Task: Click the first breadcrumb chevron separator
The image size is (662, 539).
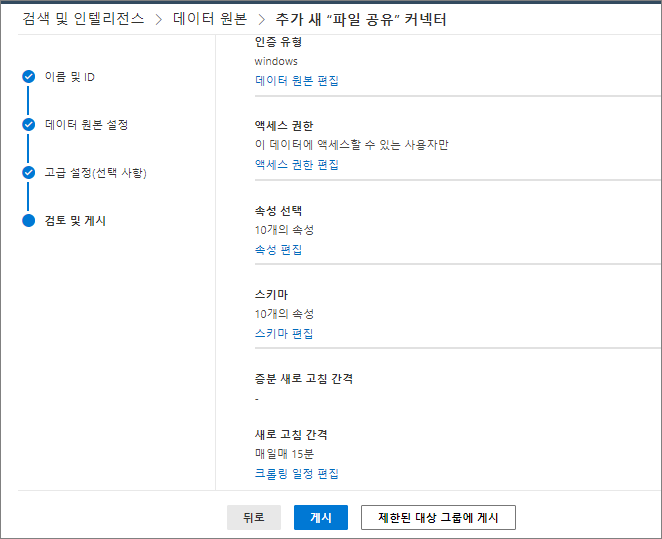Action: [x=159, y=19]
